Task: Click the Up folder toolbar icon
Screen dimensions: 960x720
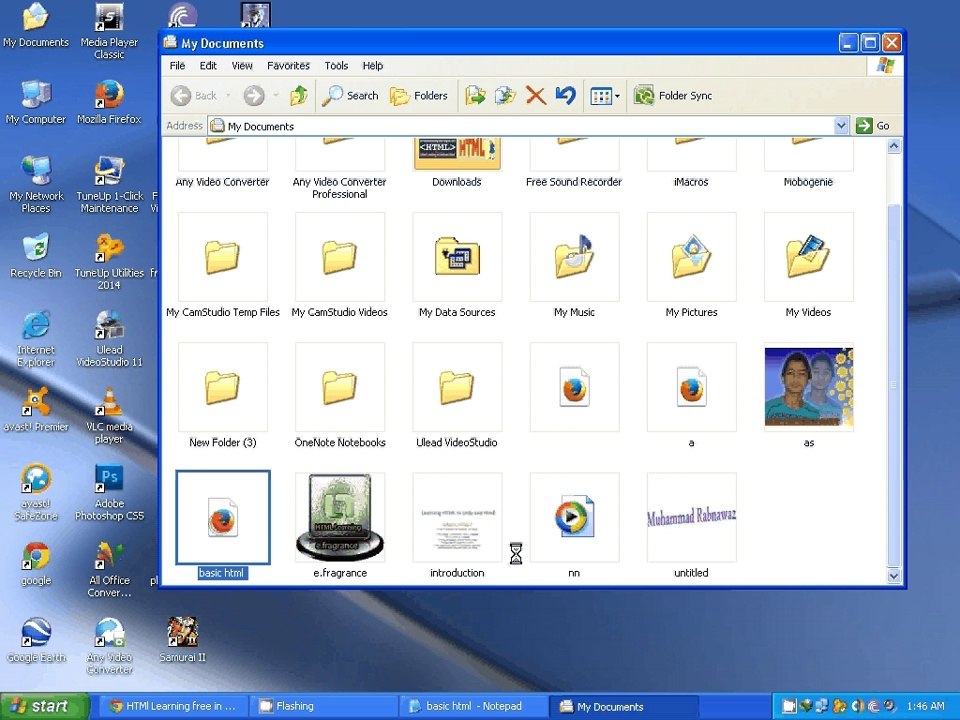Action: pyautogui.click(x=298, y=96)
